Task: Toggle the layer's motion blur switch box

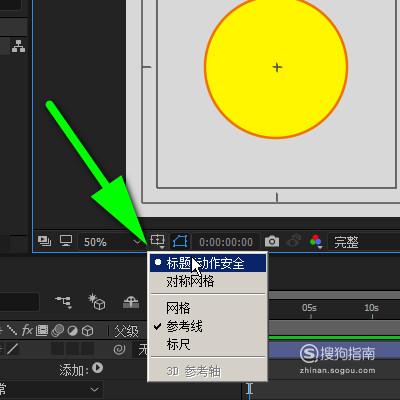Action: coord(57,349)
